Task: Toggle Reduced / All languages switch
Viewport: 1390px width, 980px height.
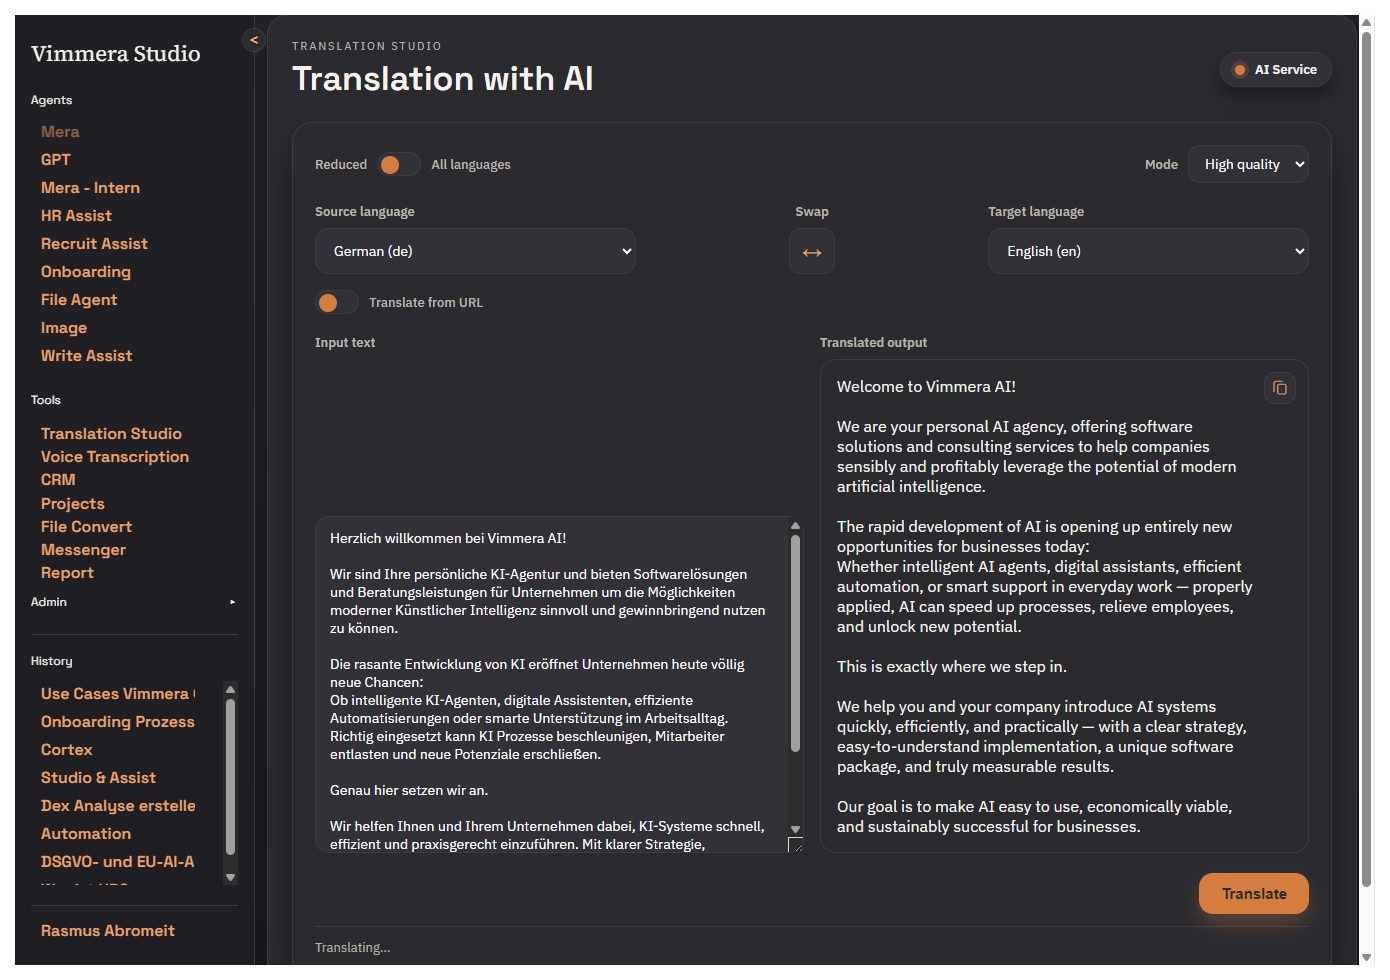Action: [399, 165]
